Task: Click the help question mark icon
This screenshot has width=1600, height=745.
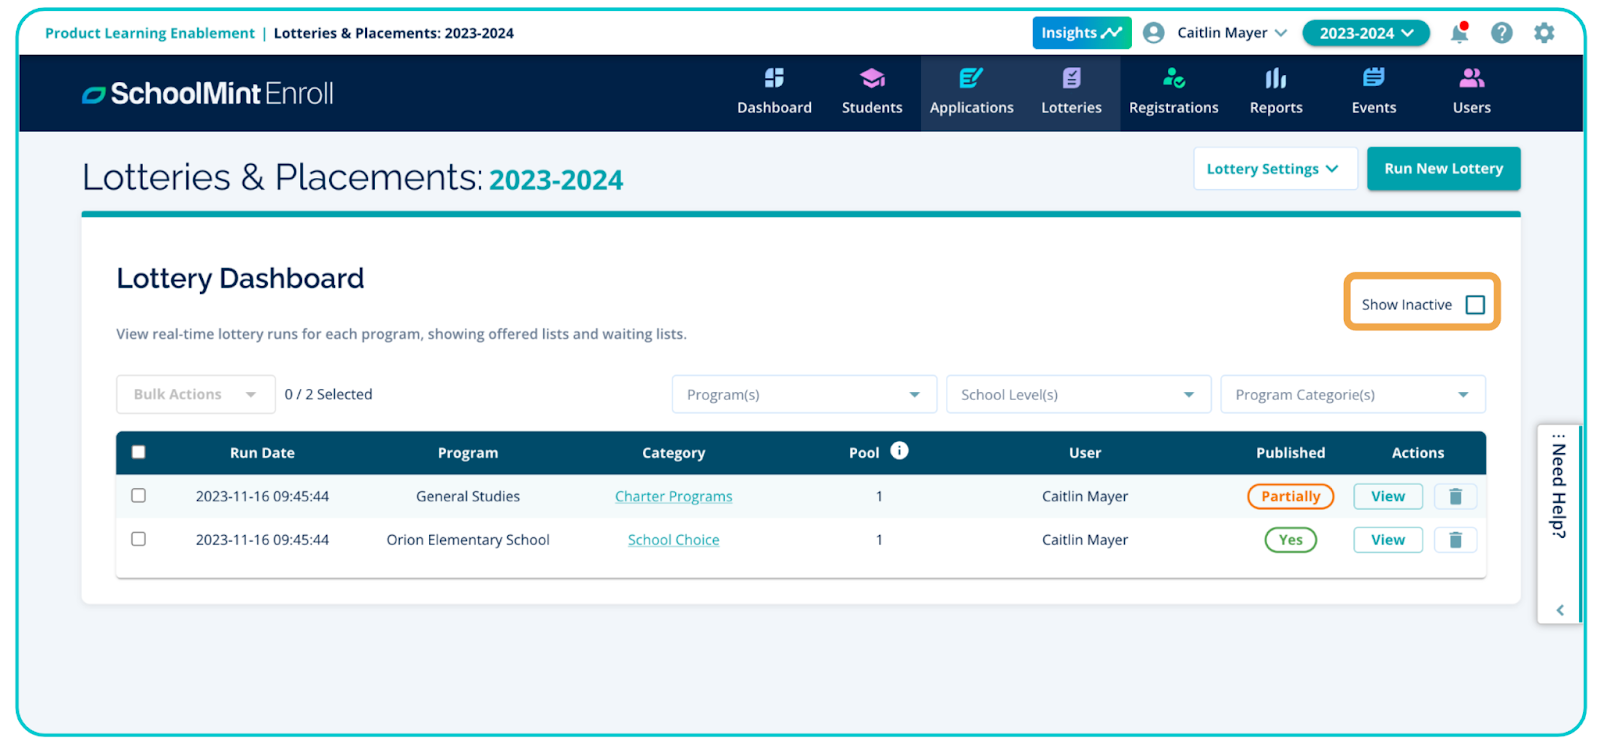Action: point(1501,33)
